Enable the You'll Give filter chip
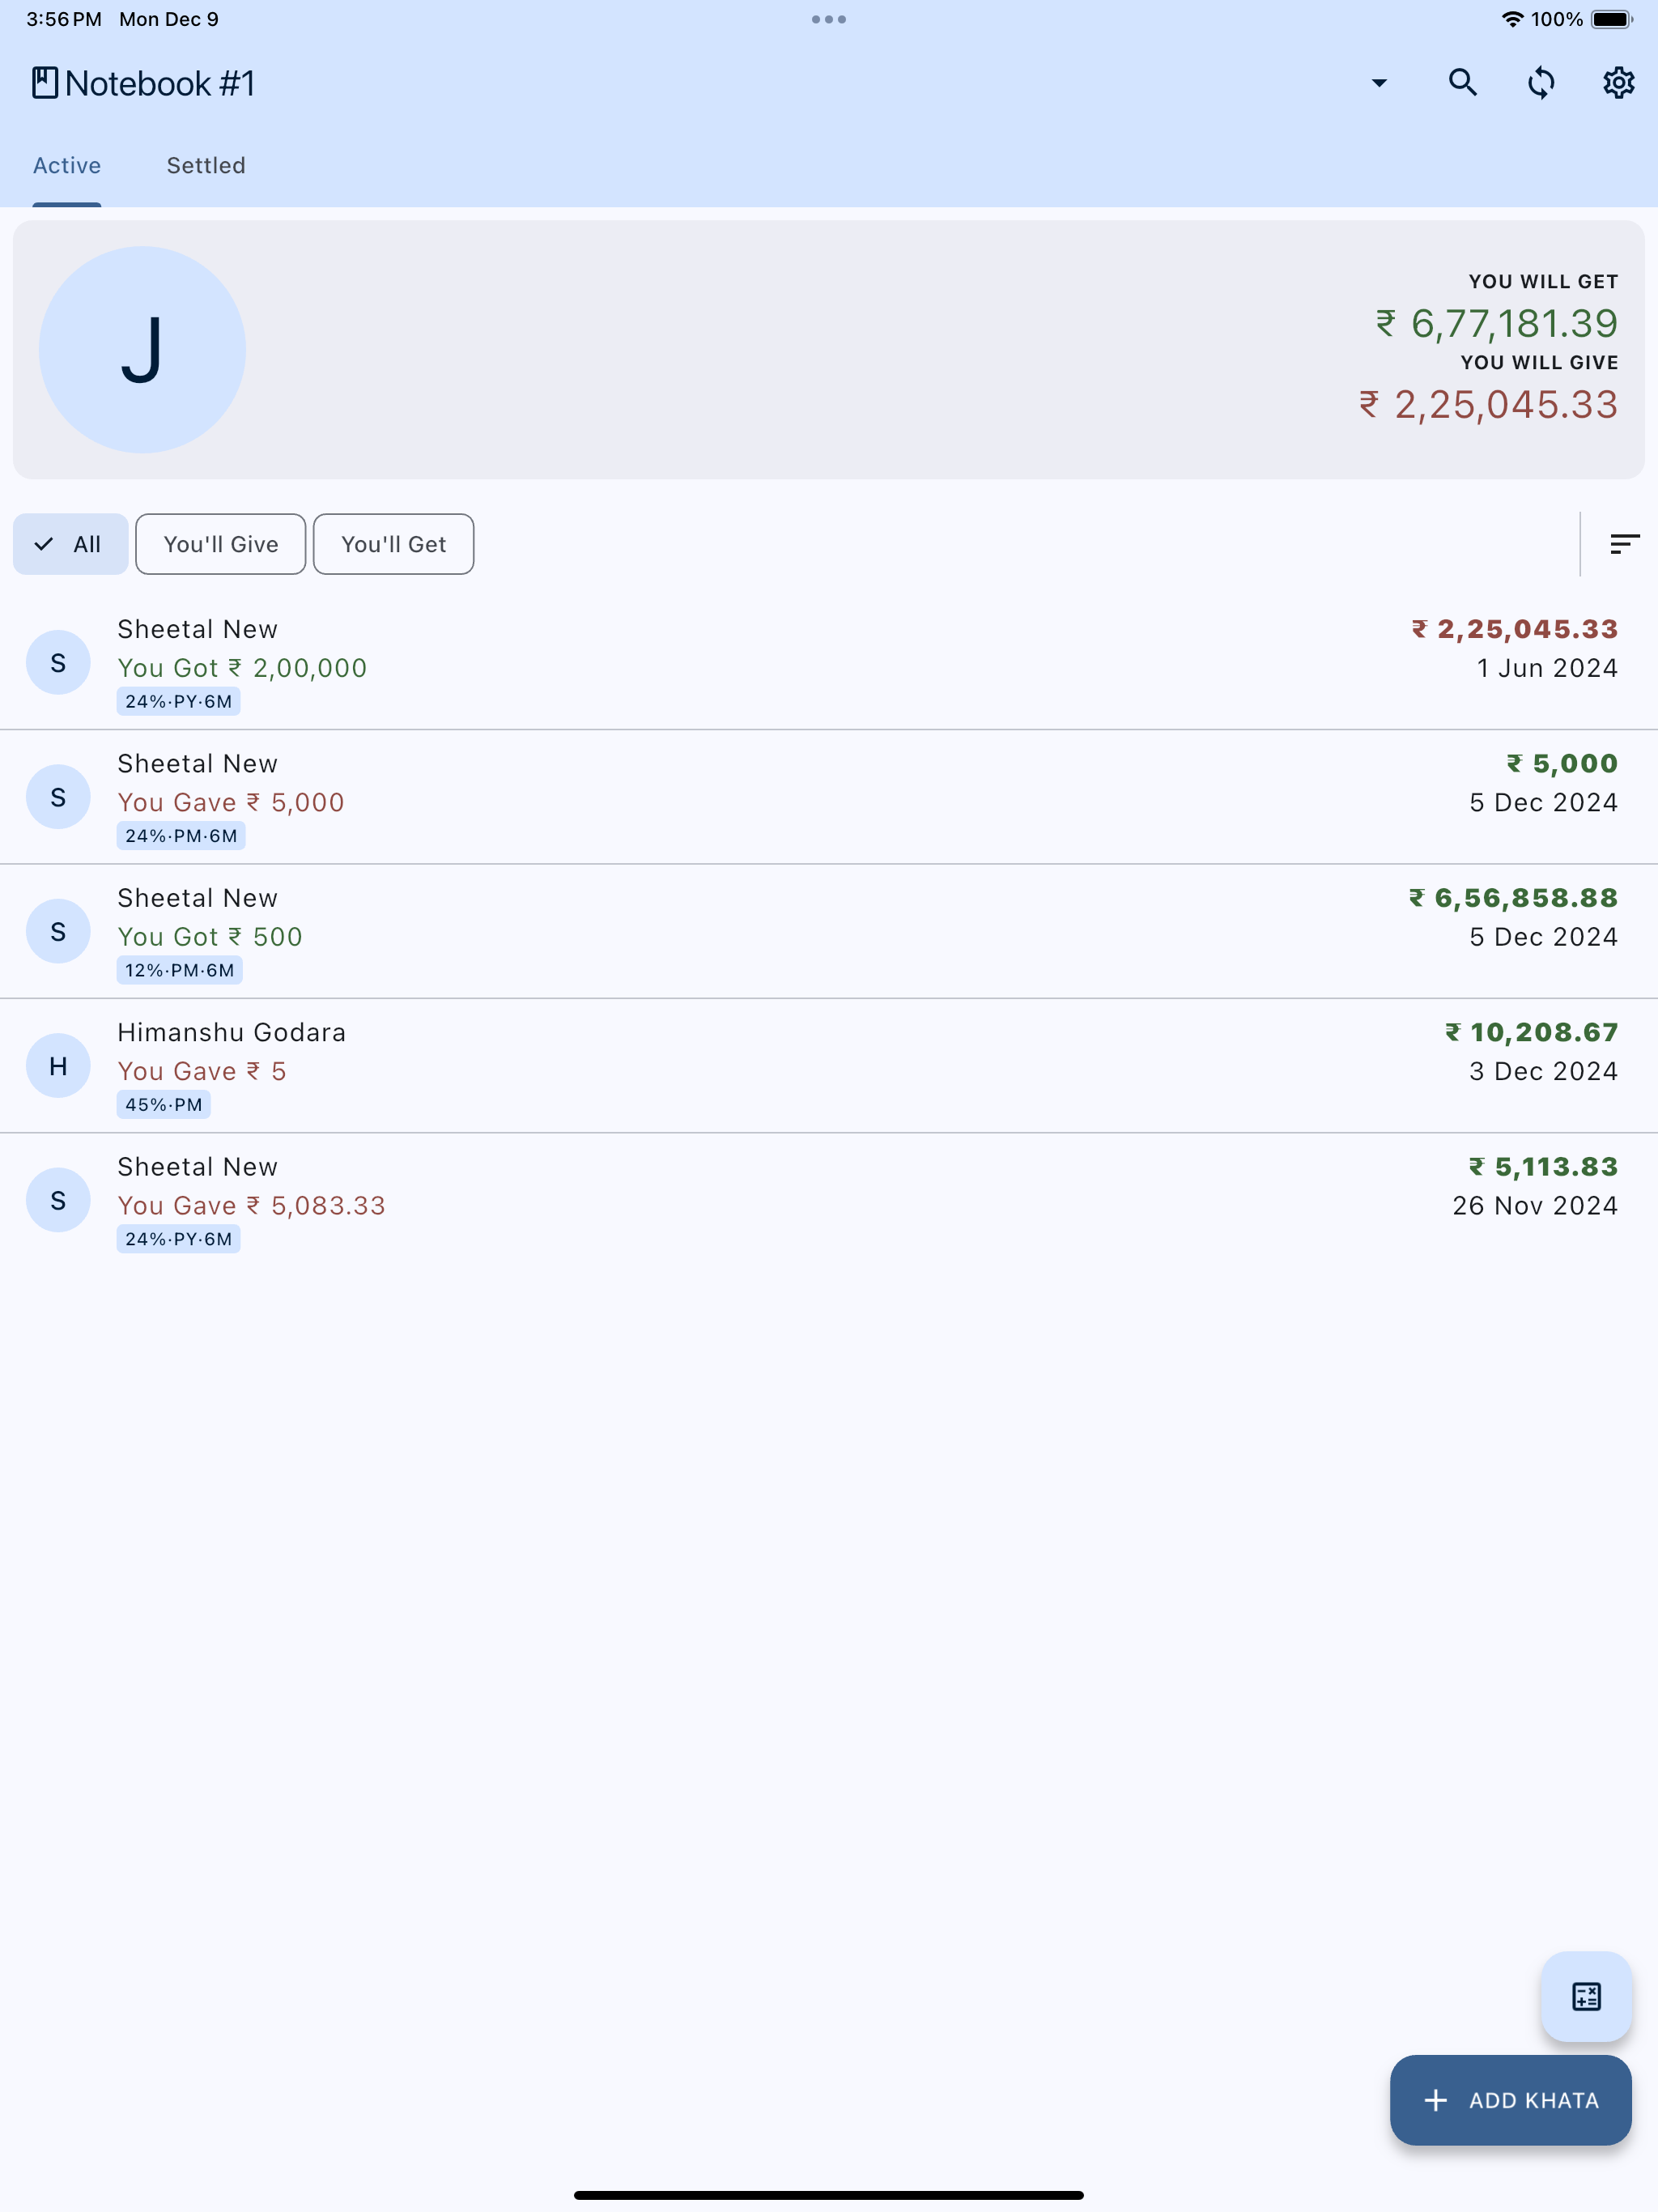 [221, 544]
